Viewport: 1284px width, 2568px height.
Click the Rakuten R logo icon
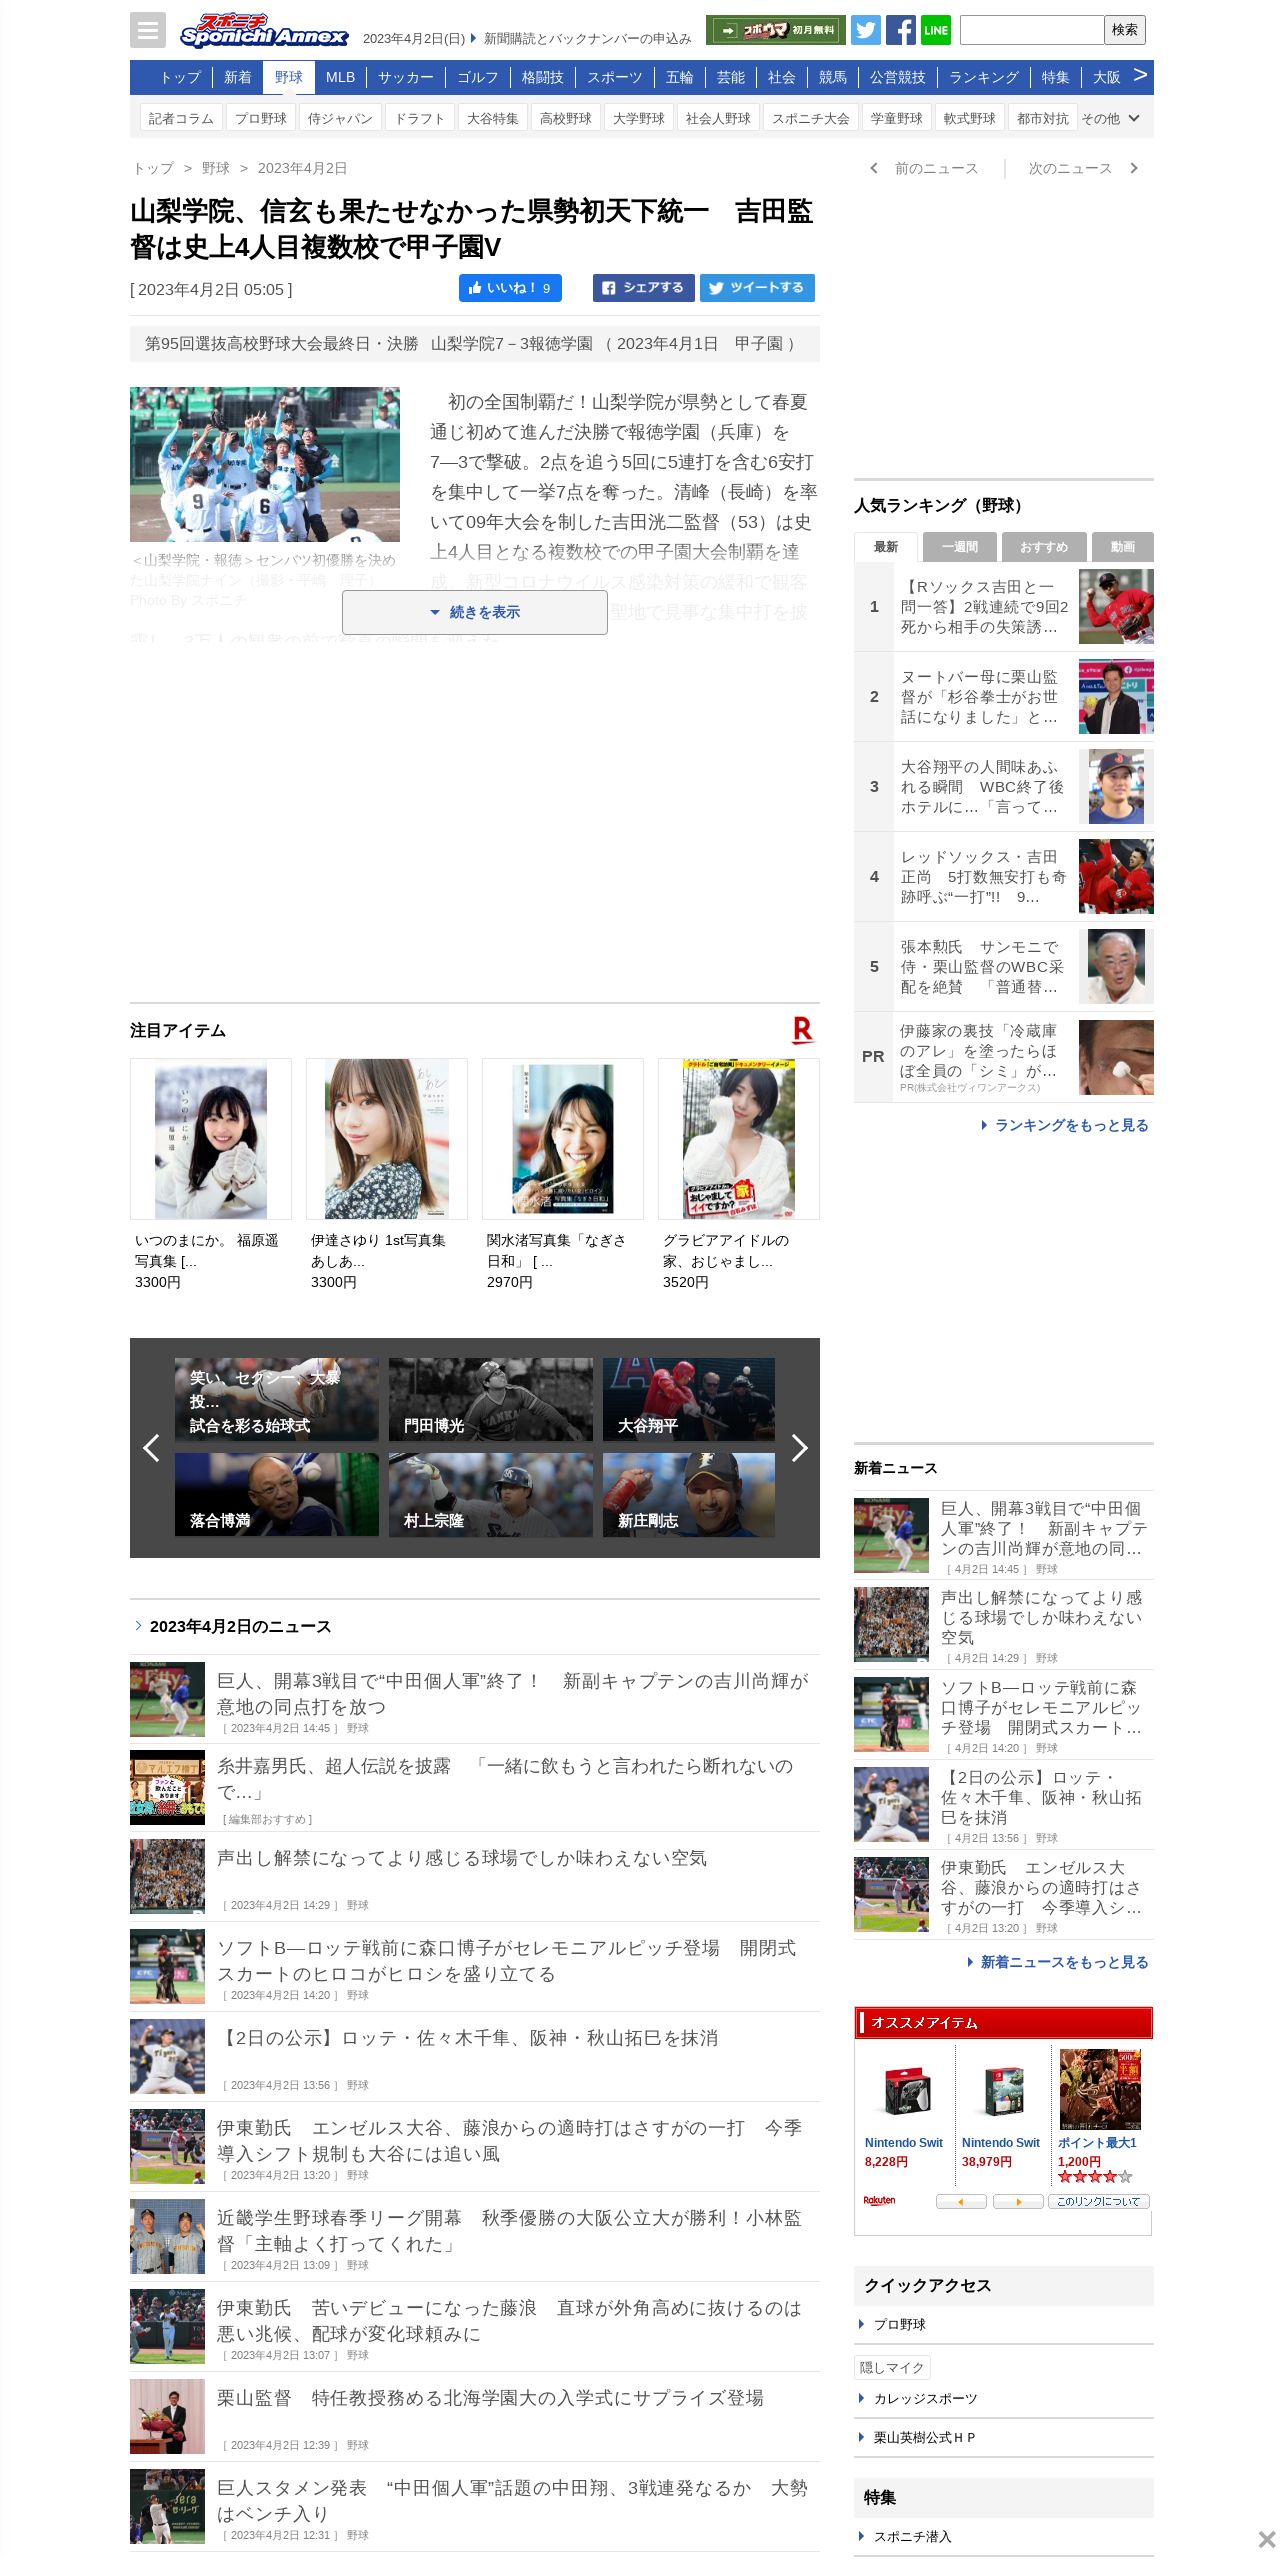[803, 1030]
